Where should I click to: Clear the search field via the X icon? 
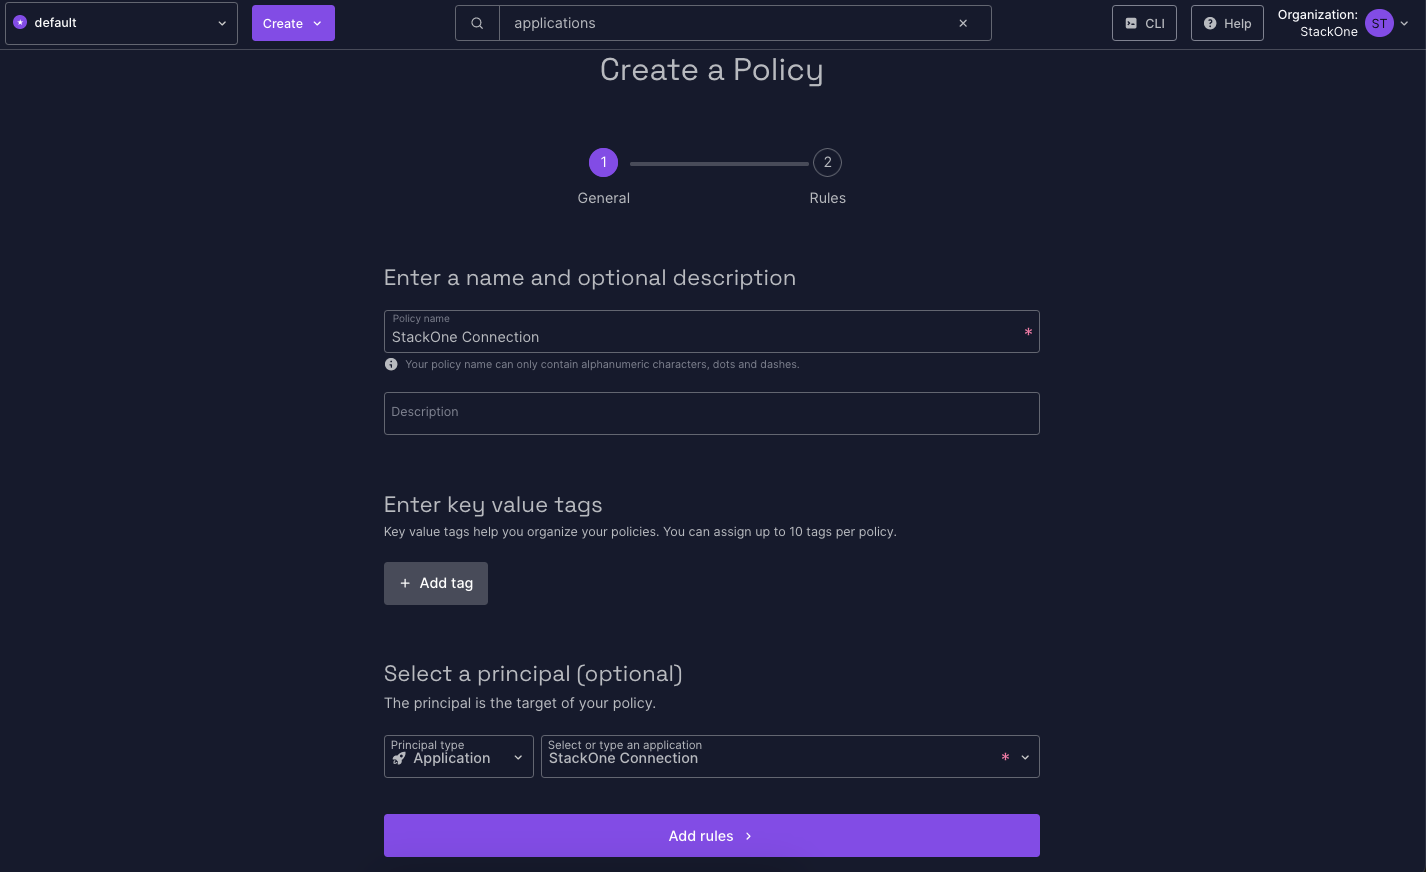962,22
